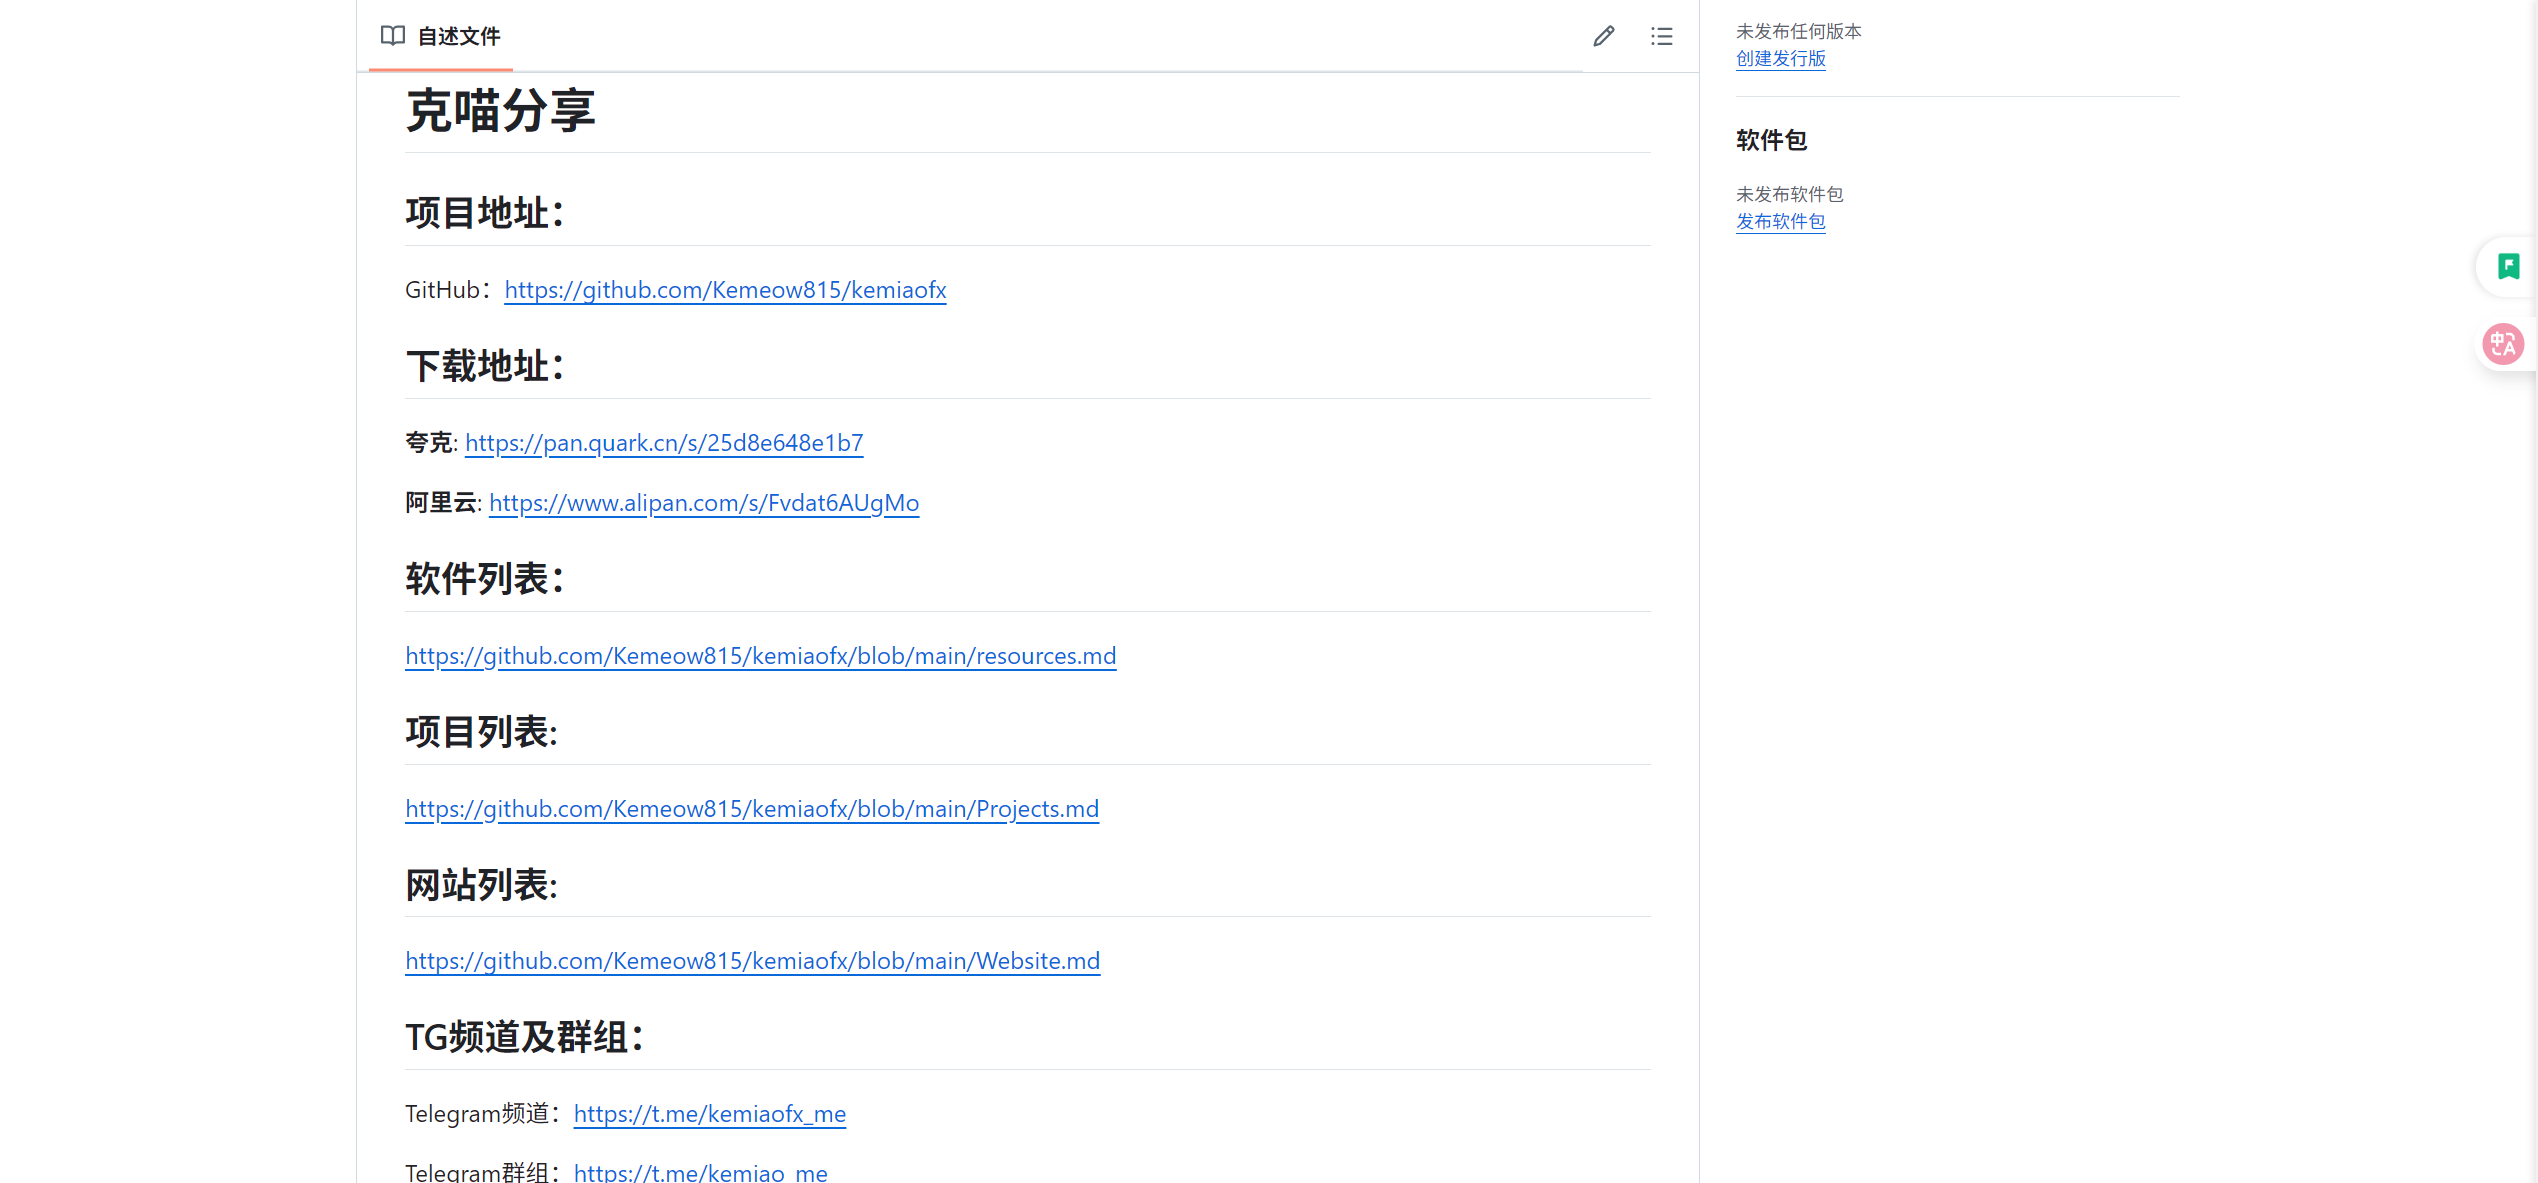Click the 克喵分享 heading

pos(500,110)
